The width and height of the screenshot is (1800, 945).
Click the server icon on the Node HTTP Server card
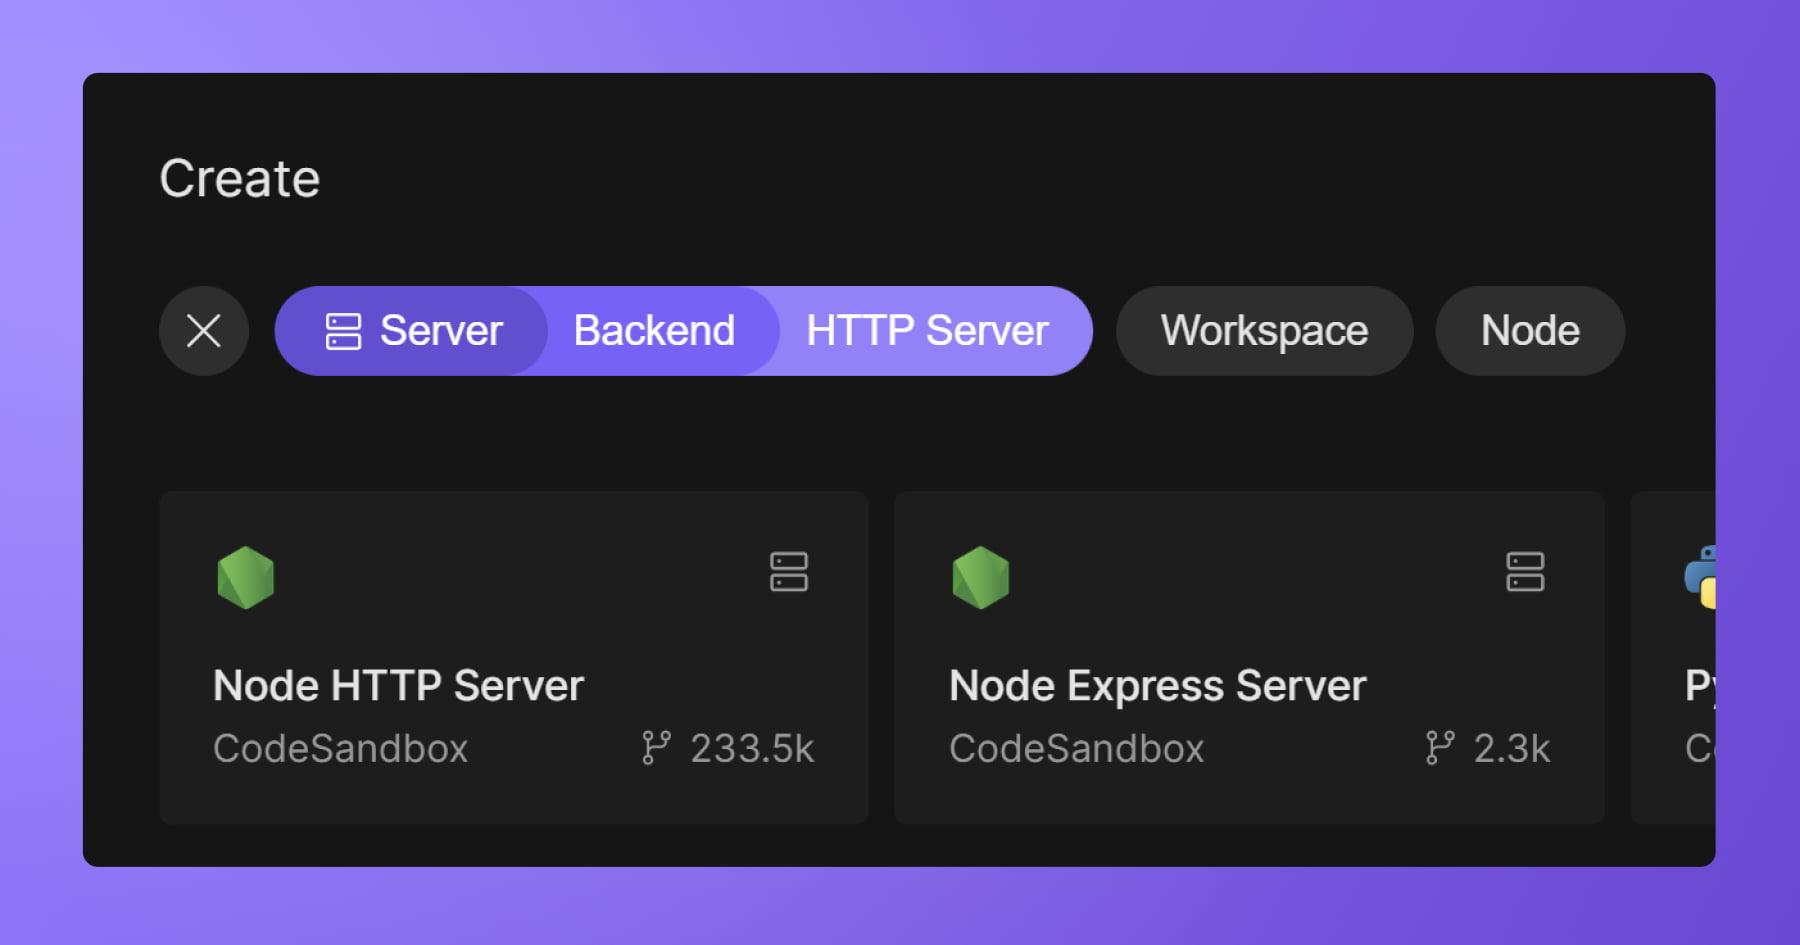click(x=788, y=572)
